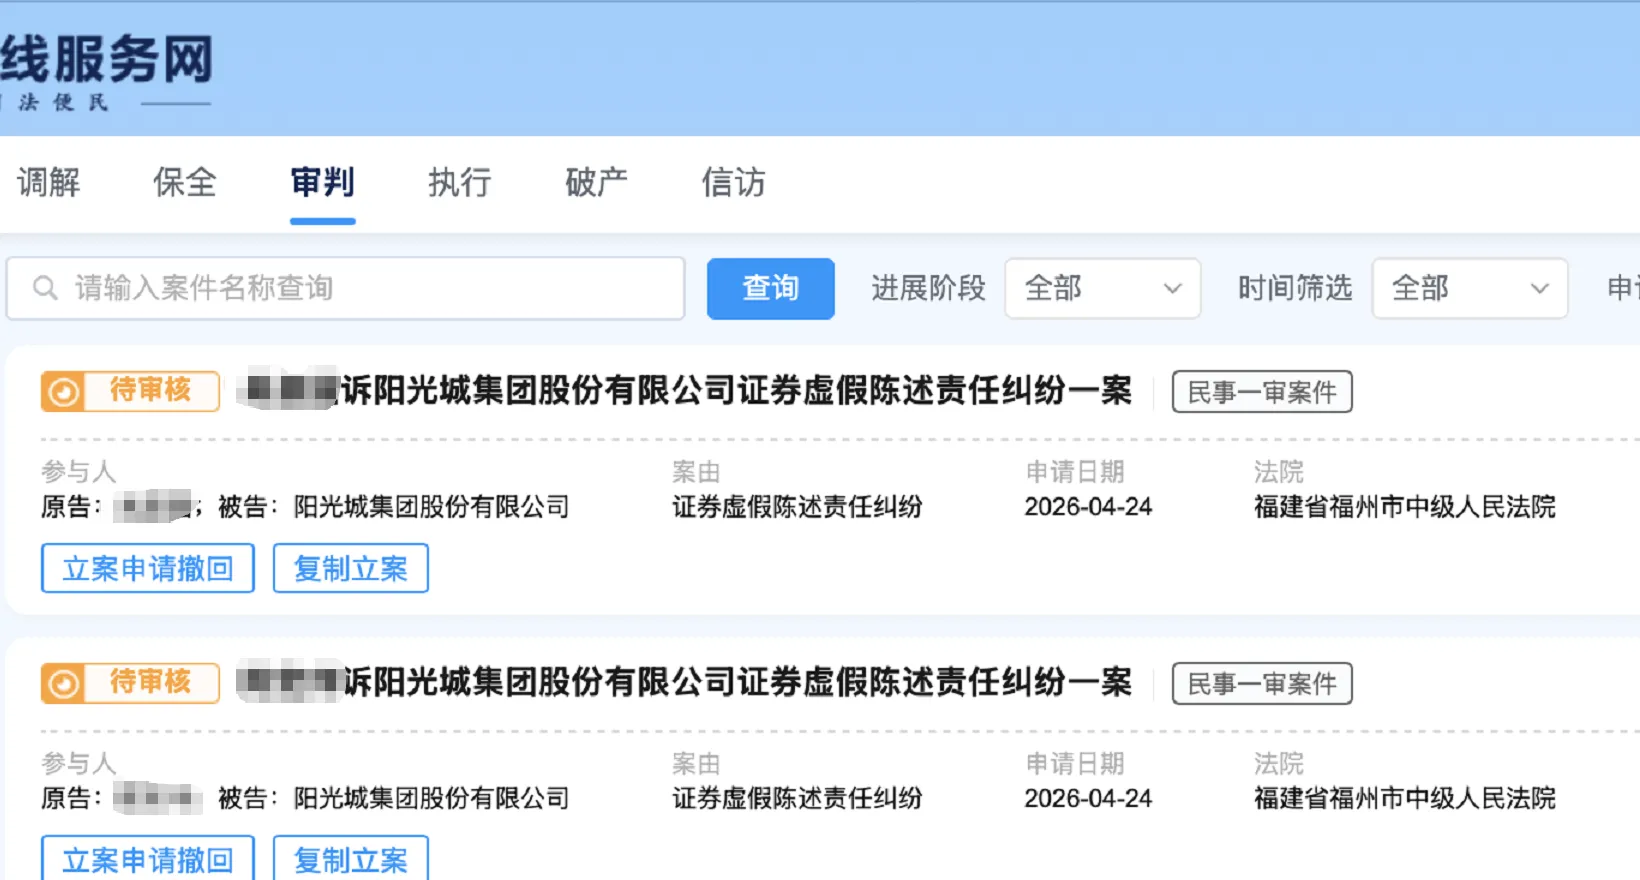
Task: Click 民事一审案件 tag on first case
Action: click(1262, 392)
